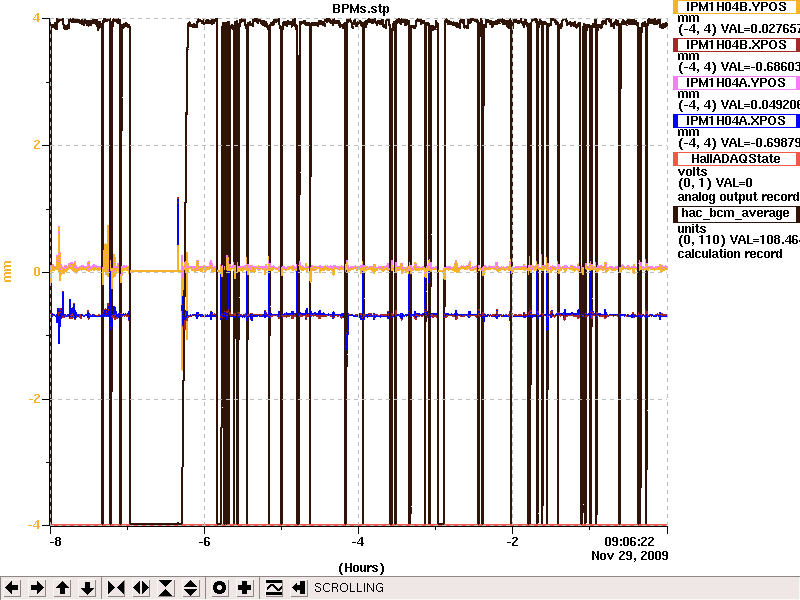Click VAL=0.0276 readout under IPM1H04B.YPOS
The image size is (800, 600).
click(760, 29)
